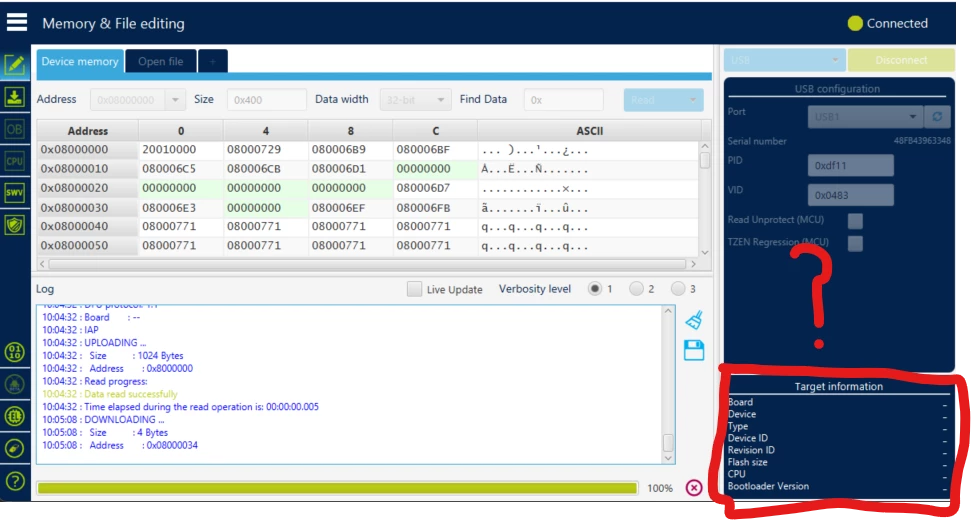This screenshot has height=520, width=971.
Task: Expand the Address dropdown arrow
Action: click(175, 100)
